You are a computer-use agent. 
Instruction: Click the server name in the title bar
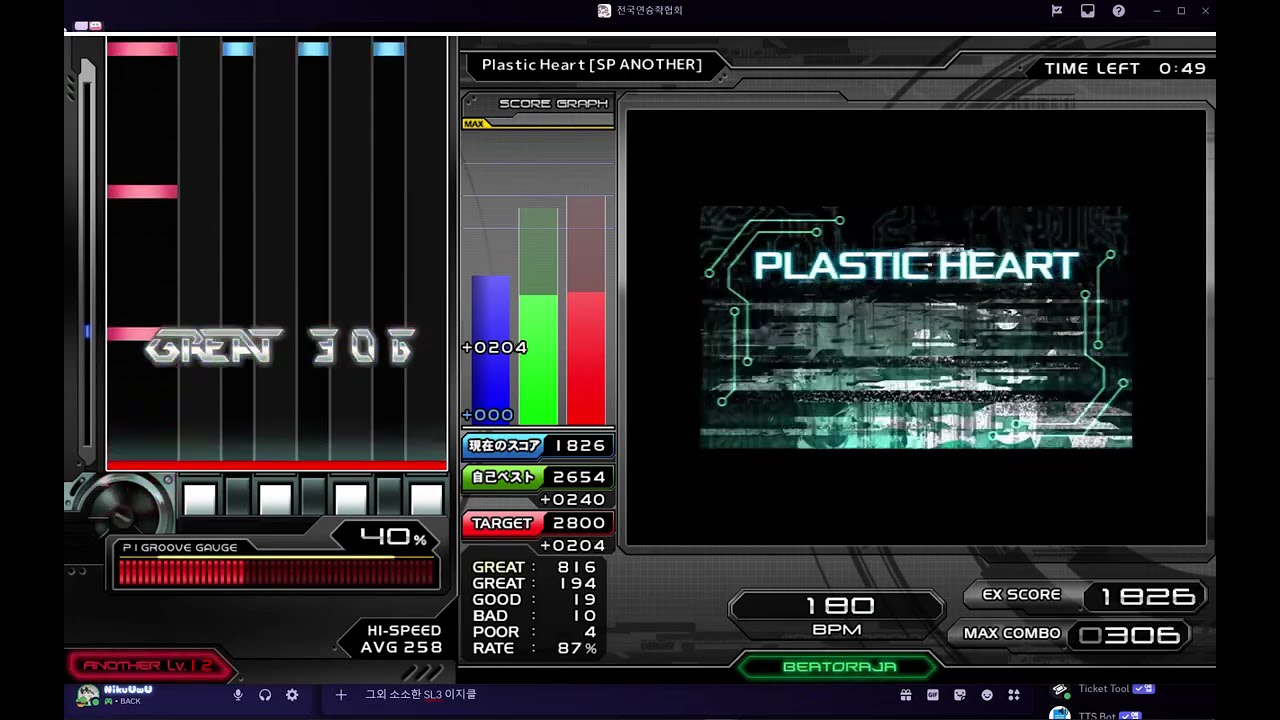[649, 11]
